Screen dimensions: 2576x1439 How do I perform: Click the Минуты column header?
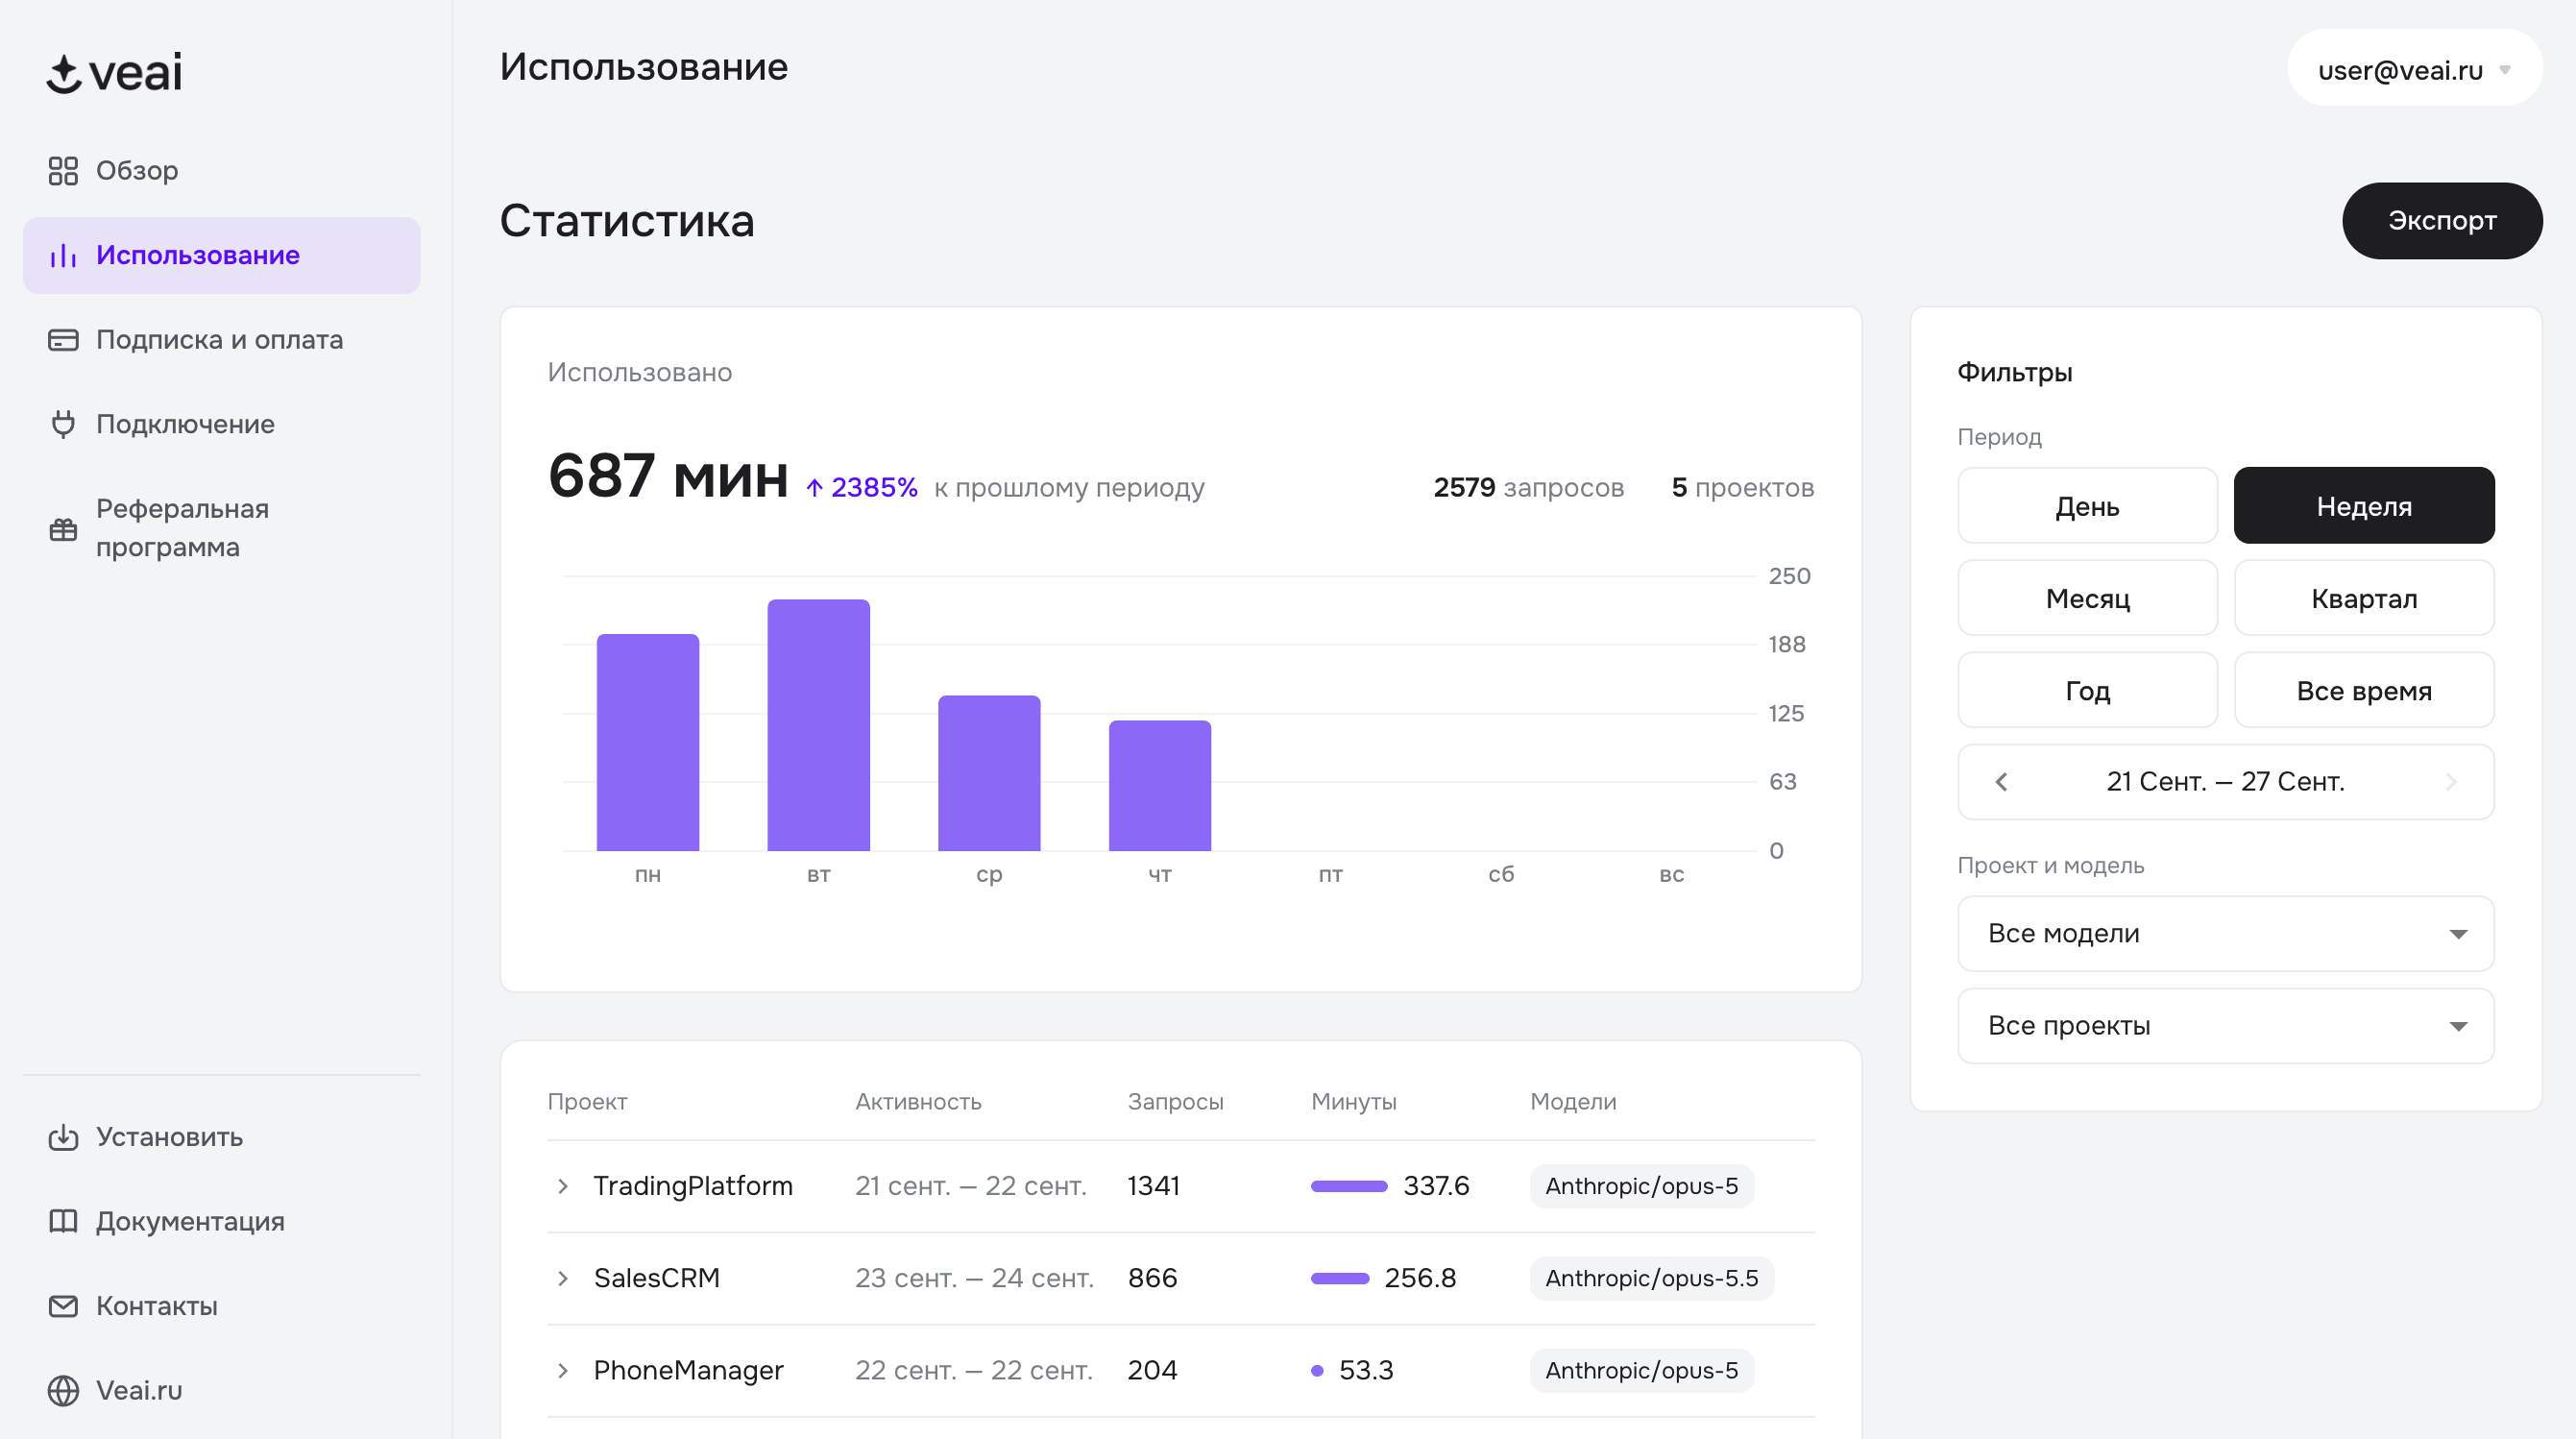(x=1353, y=1102)
